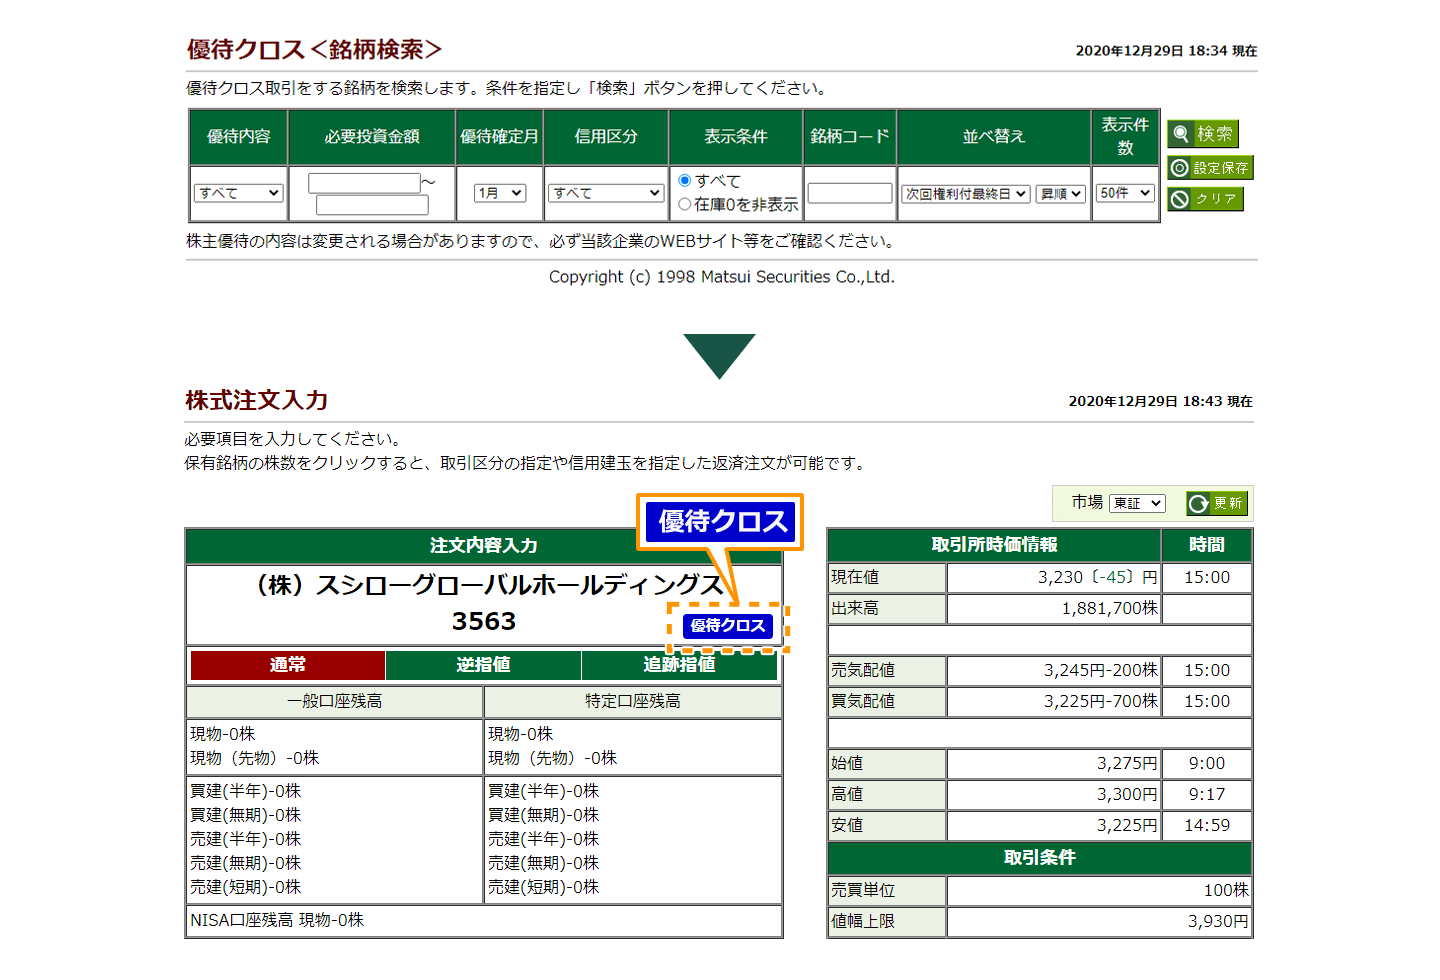
Task: Click the small 優待クロス button beside 3563
Action: 728,626
